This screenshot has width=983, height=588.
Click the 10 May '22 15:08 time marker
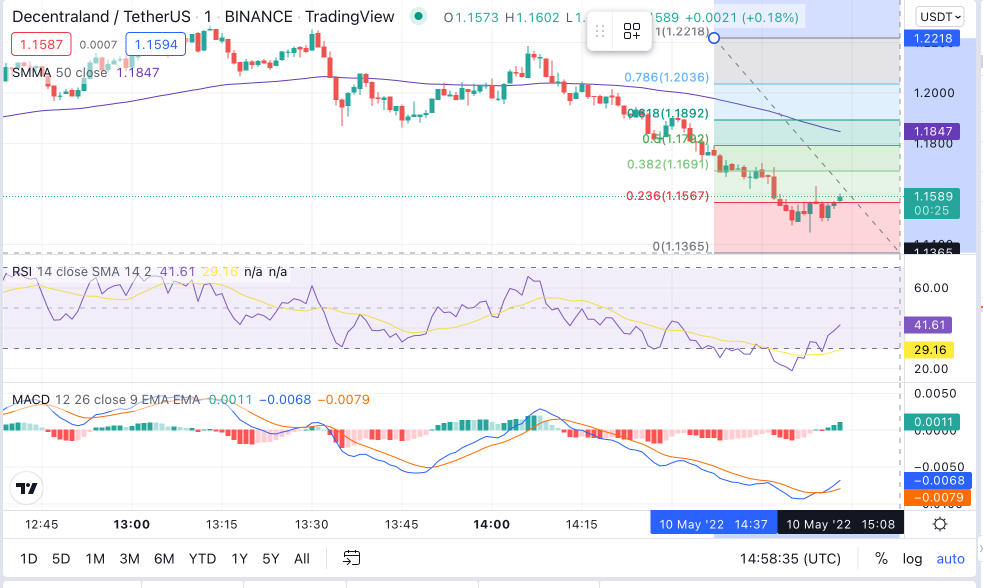point(841,524)
